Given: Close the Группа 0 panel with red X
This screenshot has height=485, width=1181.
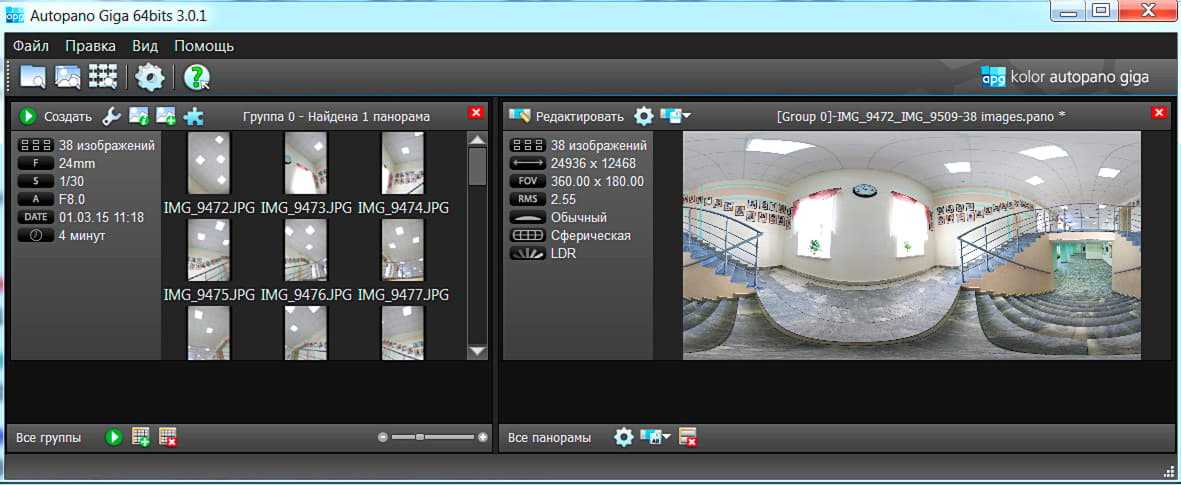Looking at the screenshot, I should tap(476, 113).
